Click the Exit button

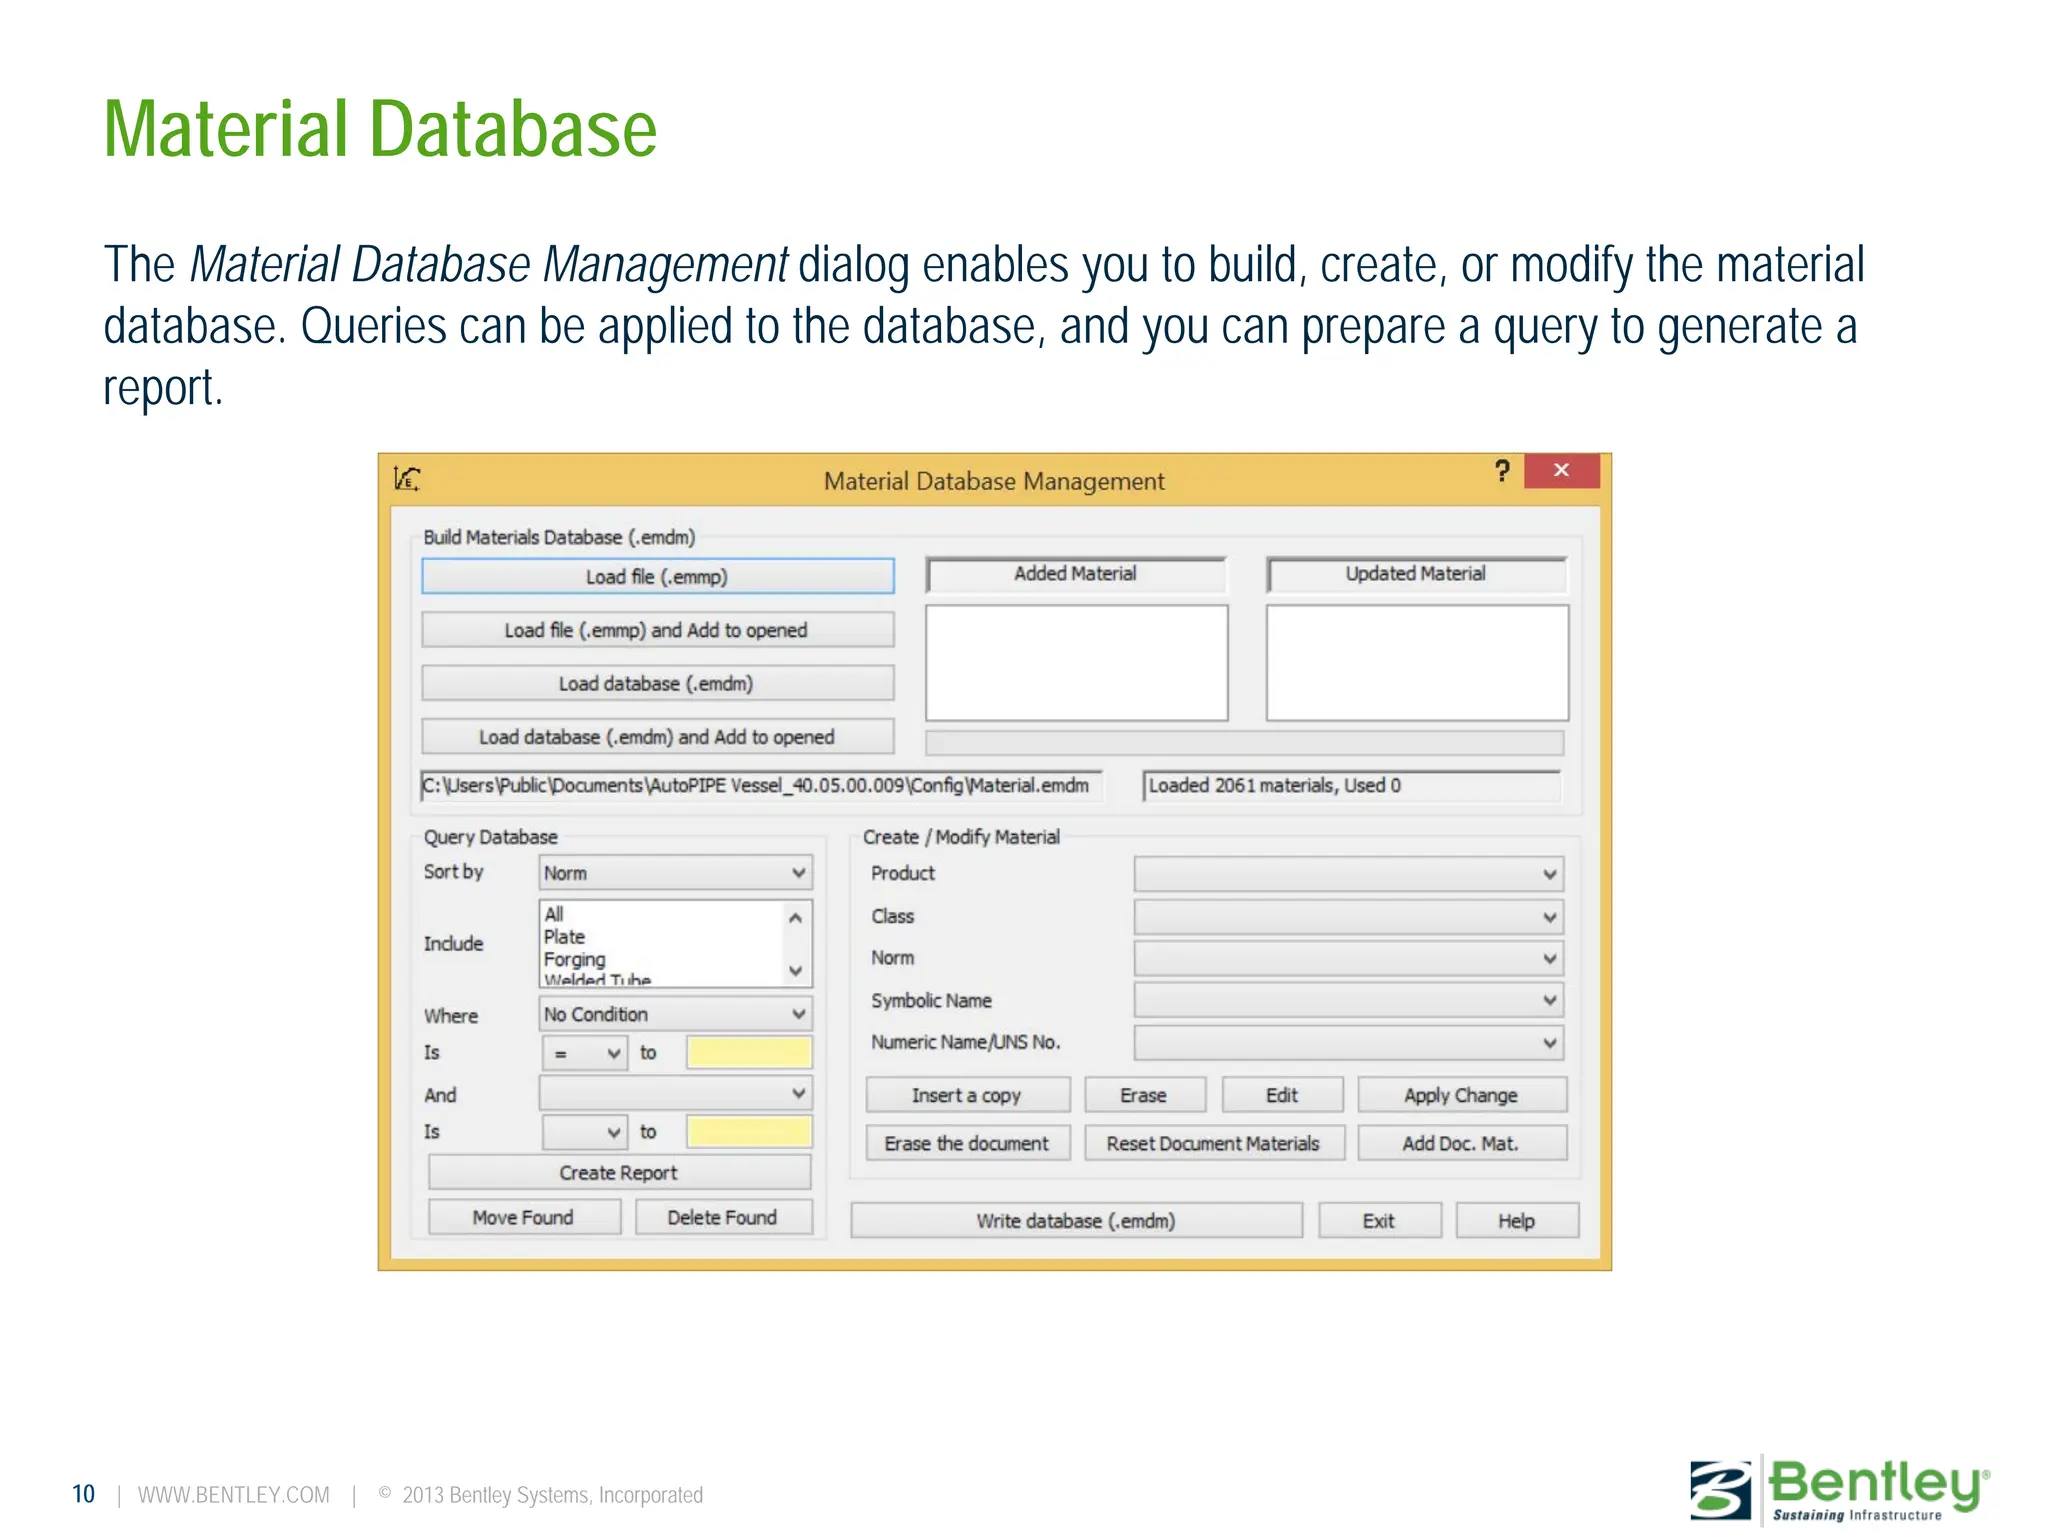pyautogui.click(x=1379, y=1221)
